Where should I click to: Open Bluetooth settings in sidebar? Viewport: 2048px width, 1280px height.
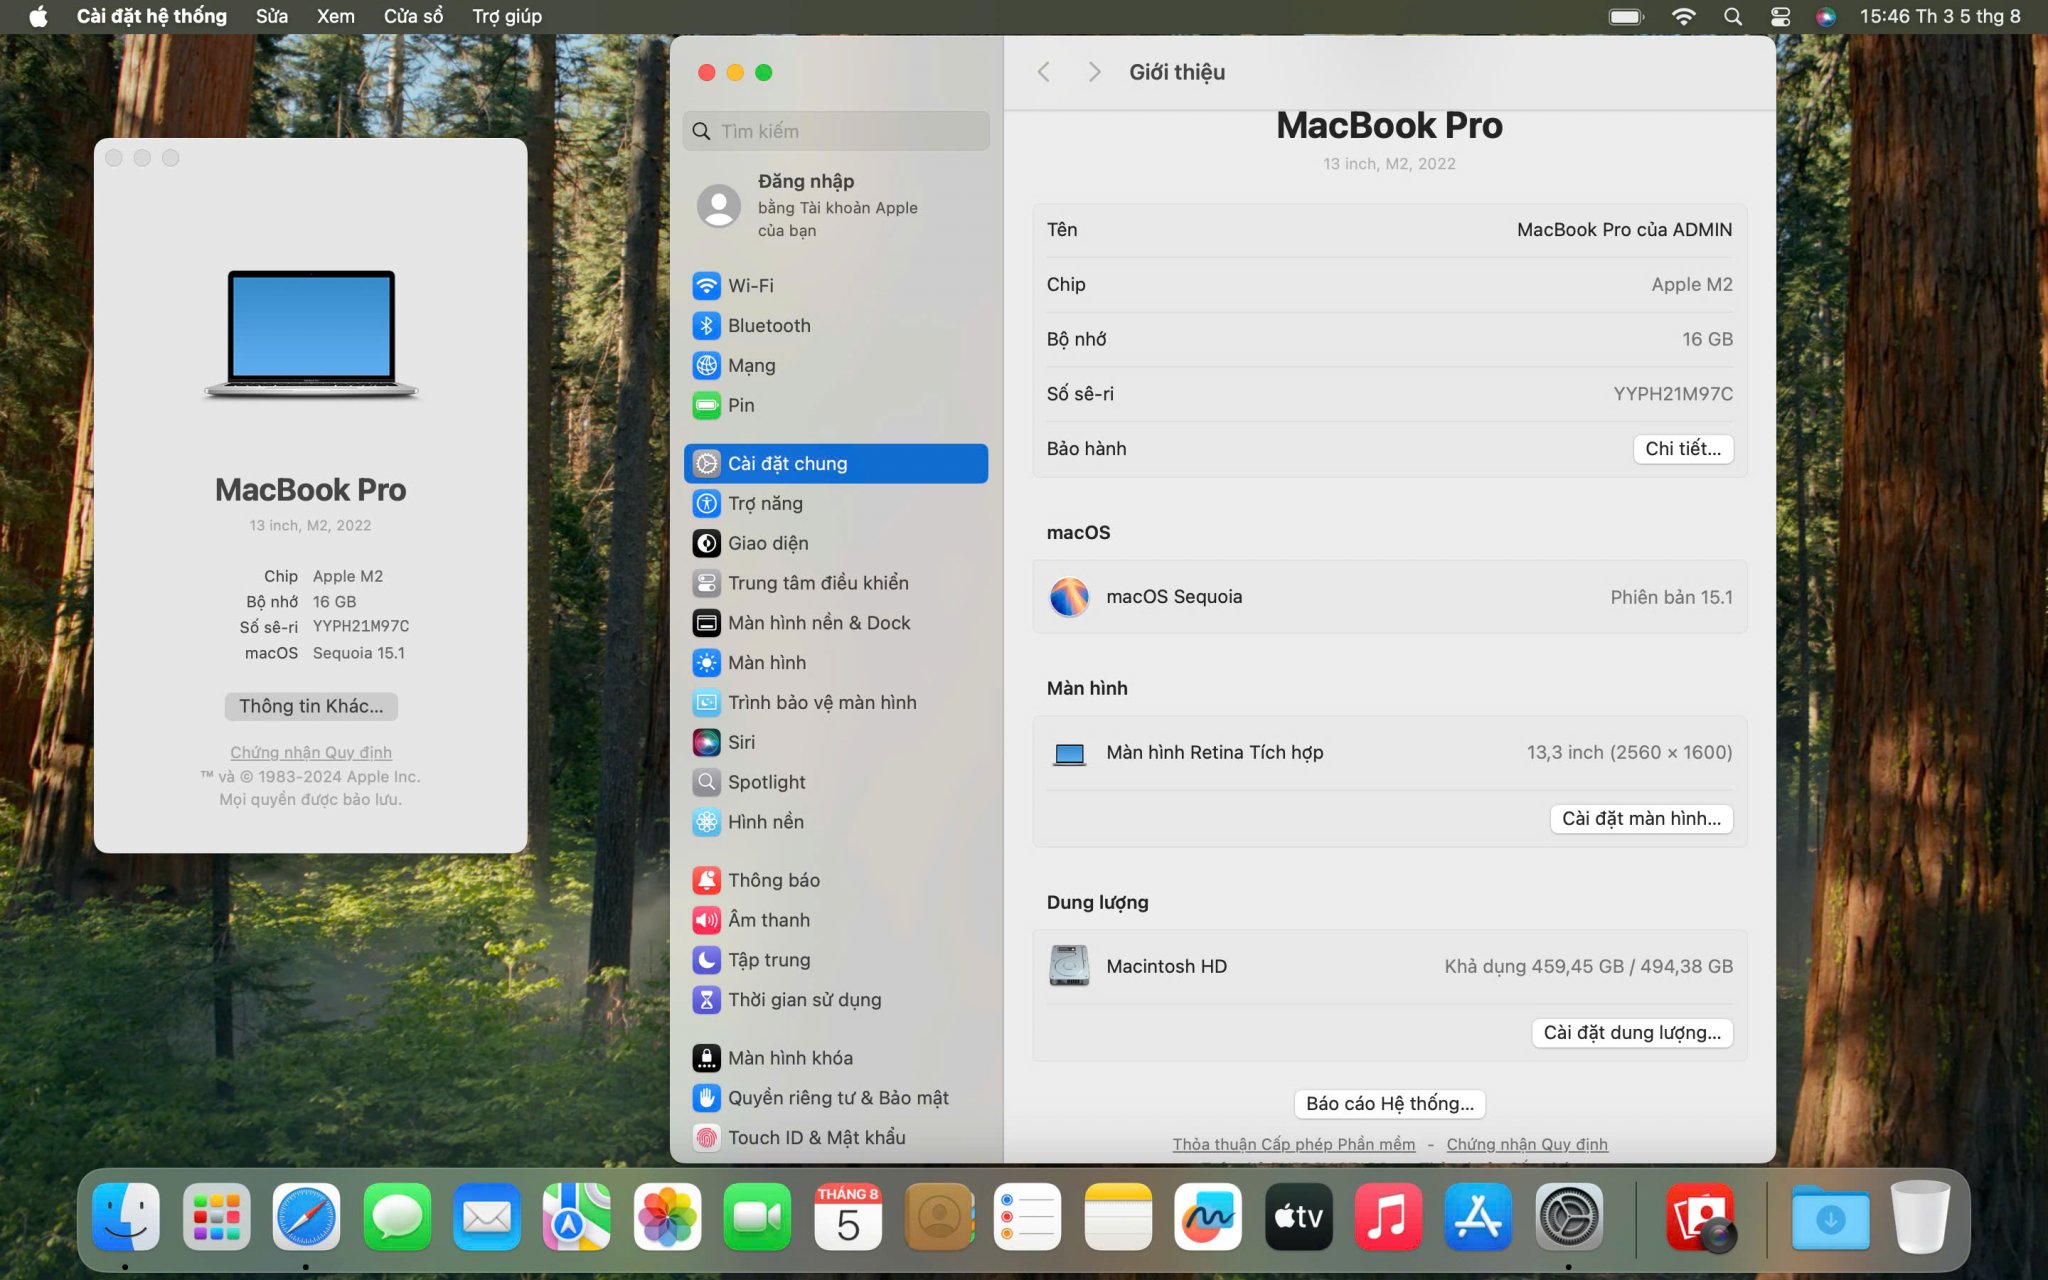(x=836, y=325)
